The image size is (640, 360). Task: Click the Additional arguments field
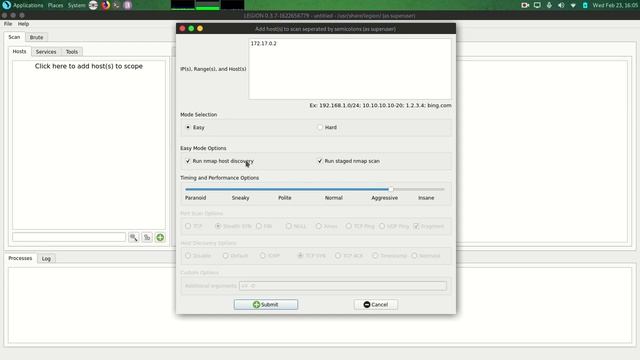(x=343, y=286)
